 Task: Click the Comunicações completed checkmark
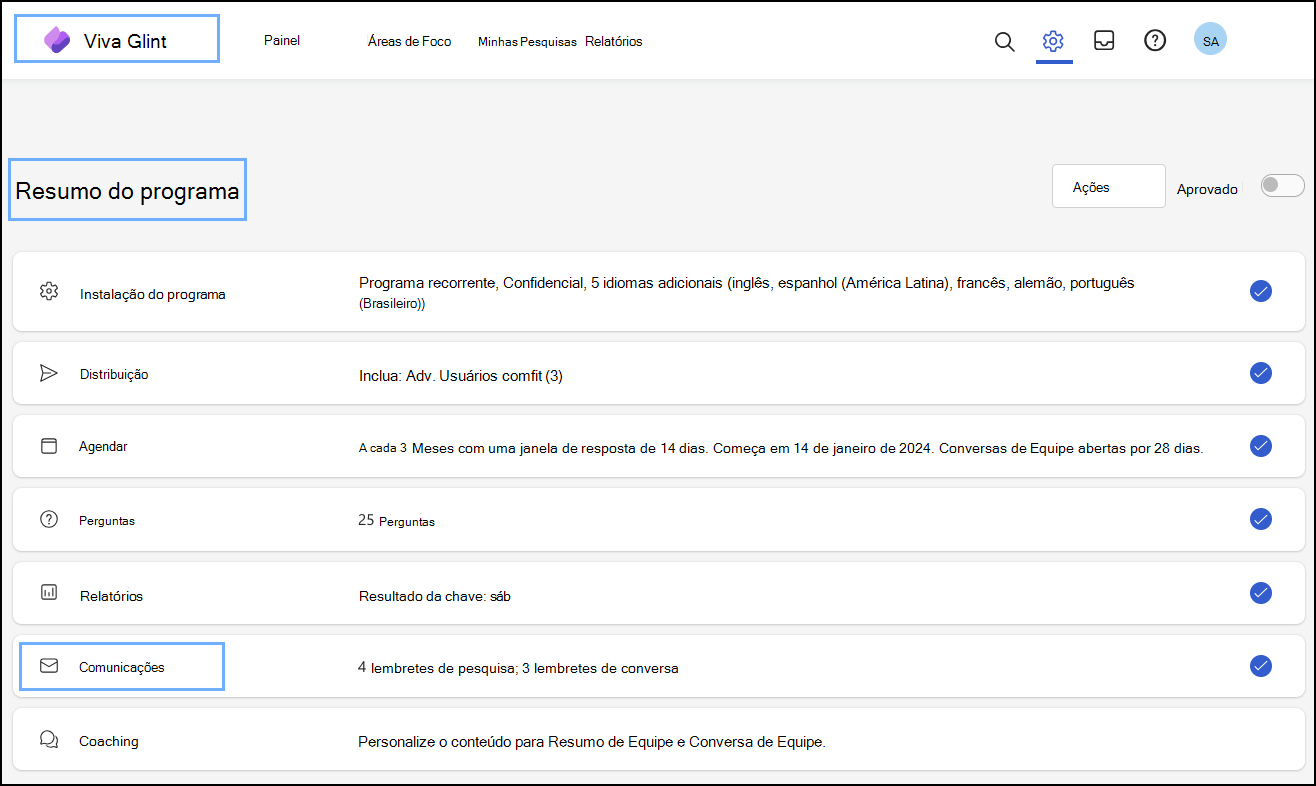(x=1260, y=666)
